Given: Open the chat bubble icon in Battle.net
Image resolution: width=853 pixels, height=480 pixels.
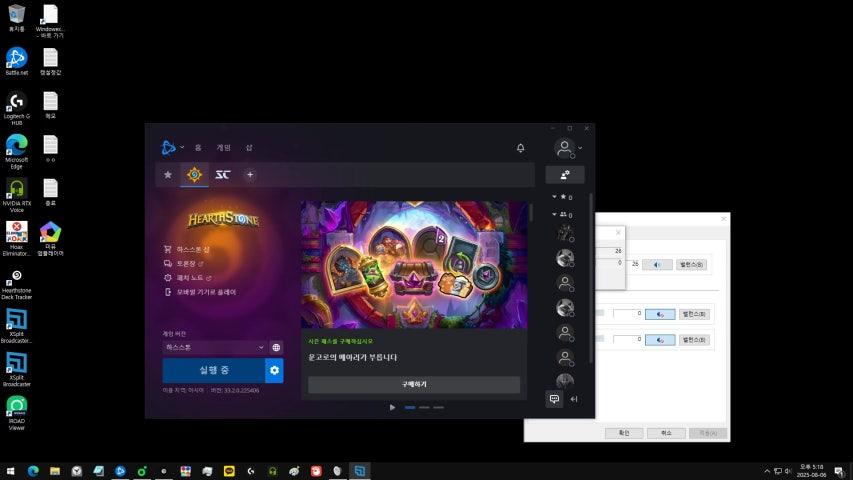Looking at the screenshot, I should point(554,399).
